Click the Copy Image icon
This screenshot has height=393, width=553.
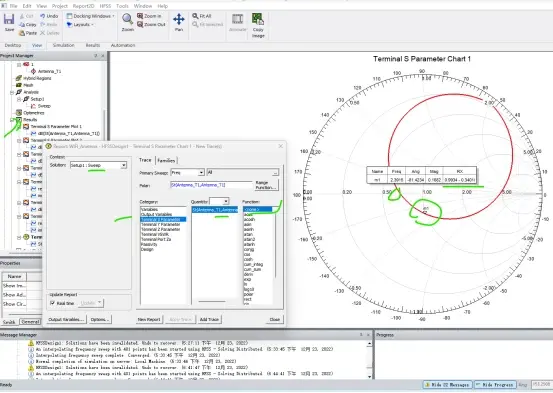coord(258,19)
